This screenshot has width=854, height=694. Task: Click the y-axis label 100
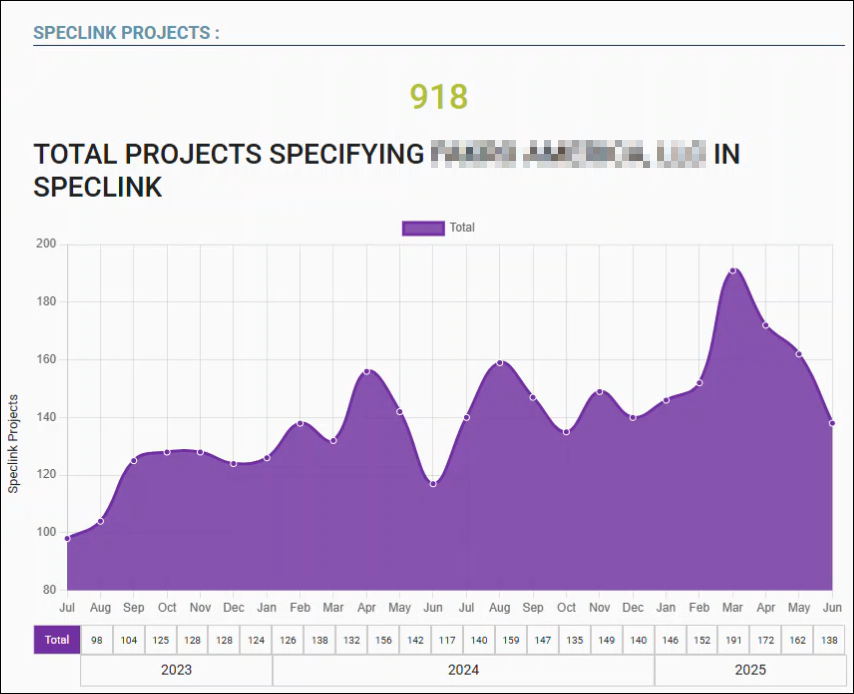(x=46, y=532)
